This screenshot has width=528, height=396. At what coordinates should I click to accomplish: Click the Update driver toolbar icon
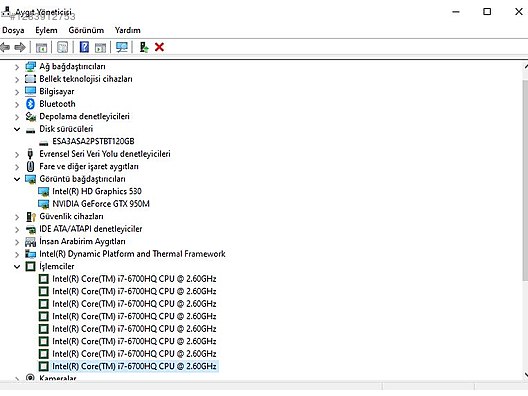click(x=144, y=47)
